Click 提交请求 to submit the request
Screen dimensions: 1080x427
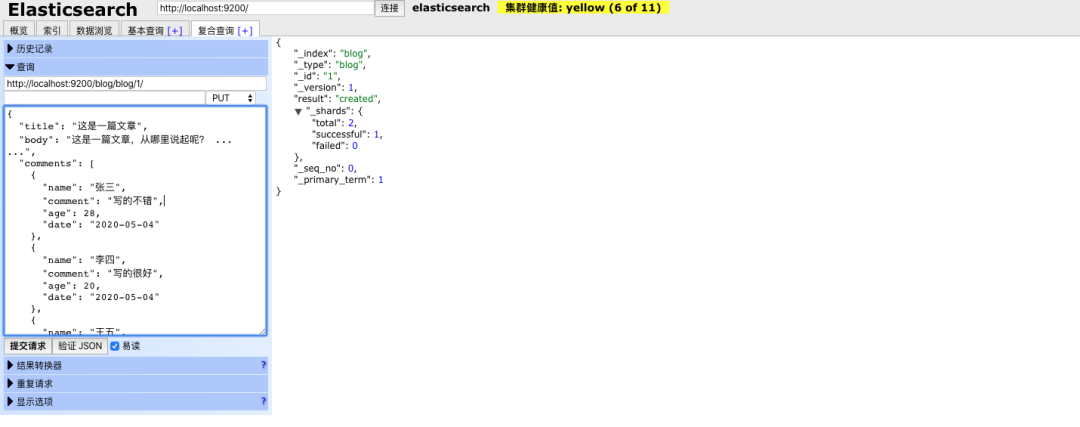pos(28,346)
